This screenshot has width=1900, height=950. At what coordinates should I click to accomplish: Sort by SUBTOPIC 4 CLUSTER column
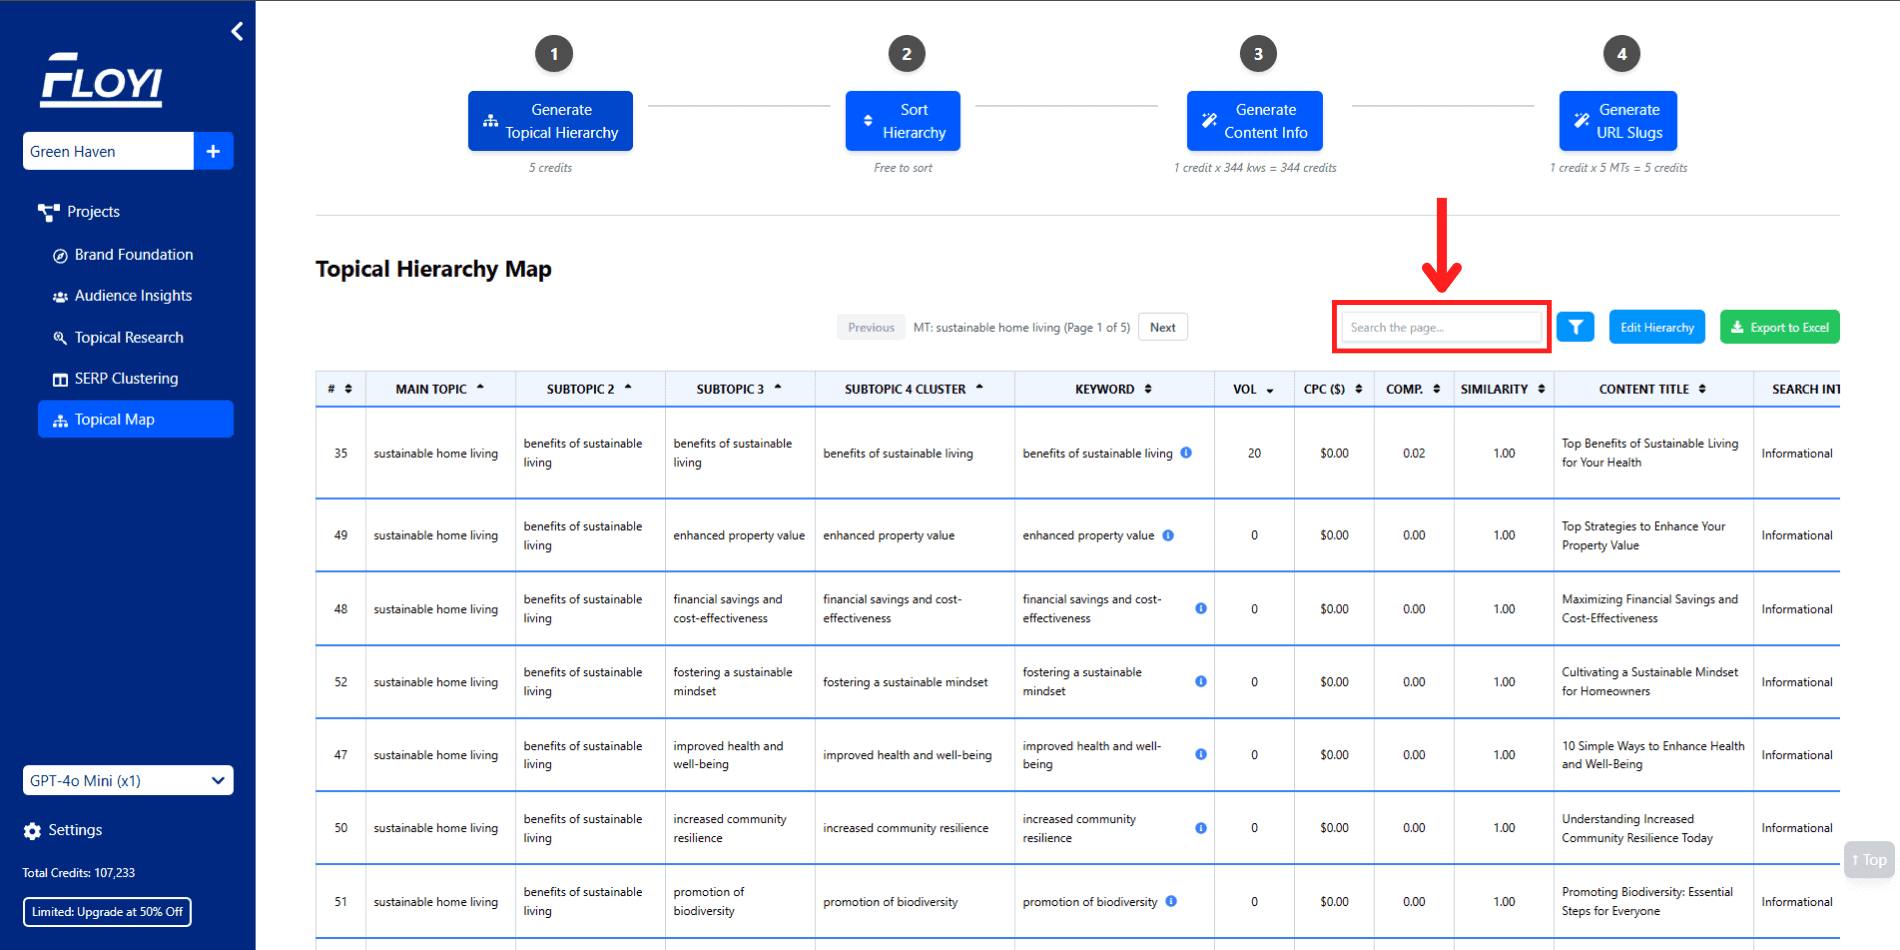(914, 389)
